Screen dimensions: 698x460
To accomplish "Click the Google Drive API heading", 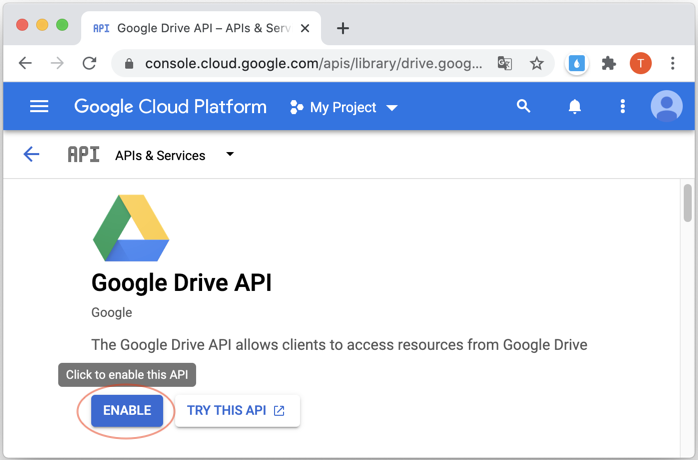I will [x=181, y=283].
